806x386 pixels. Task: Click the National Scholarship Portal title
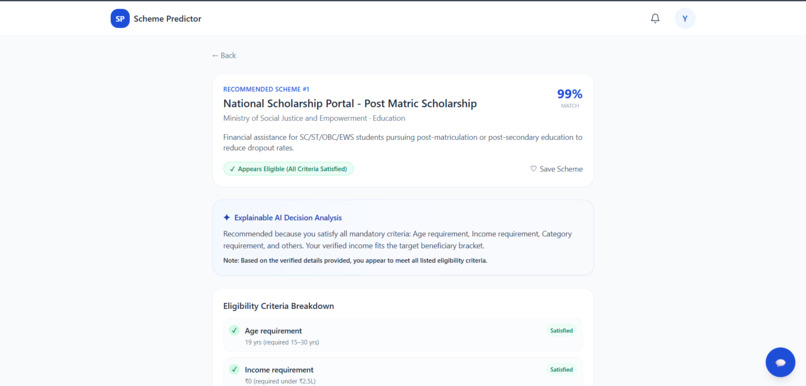coord(350,103)
